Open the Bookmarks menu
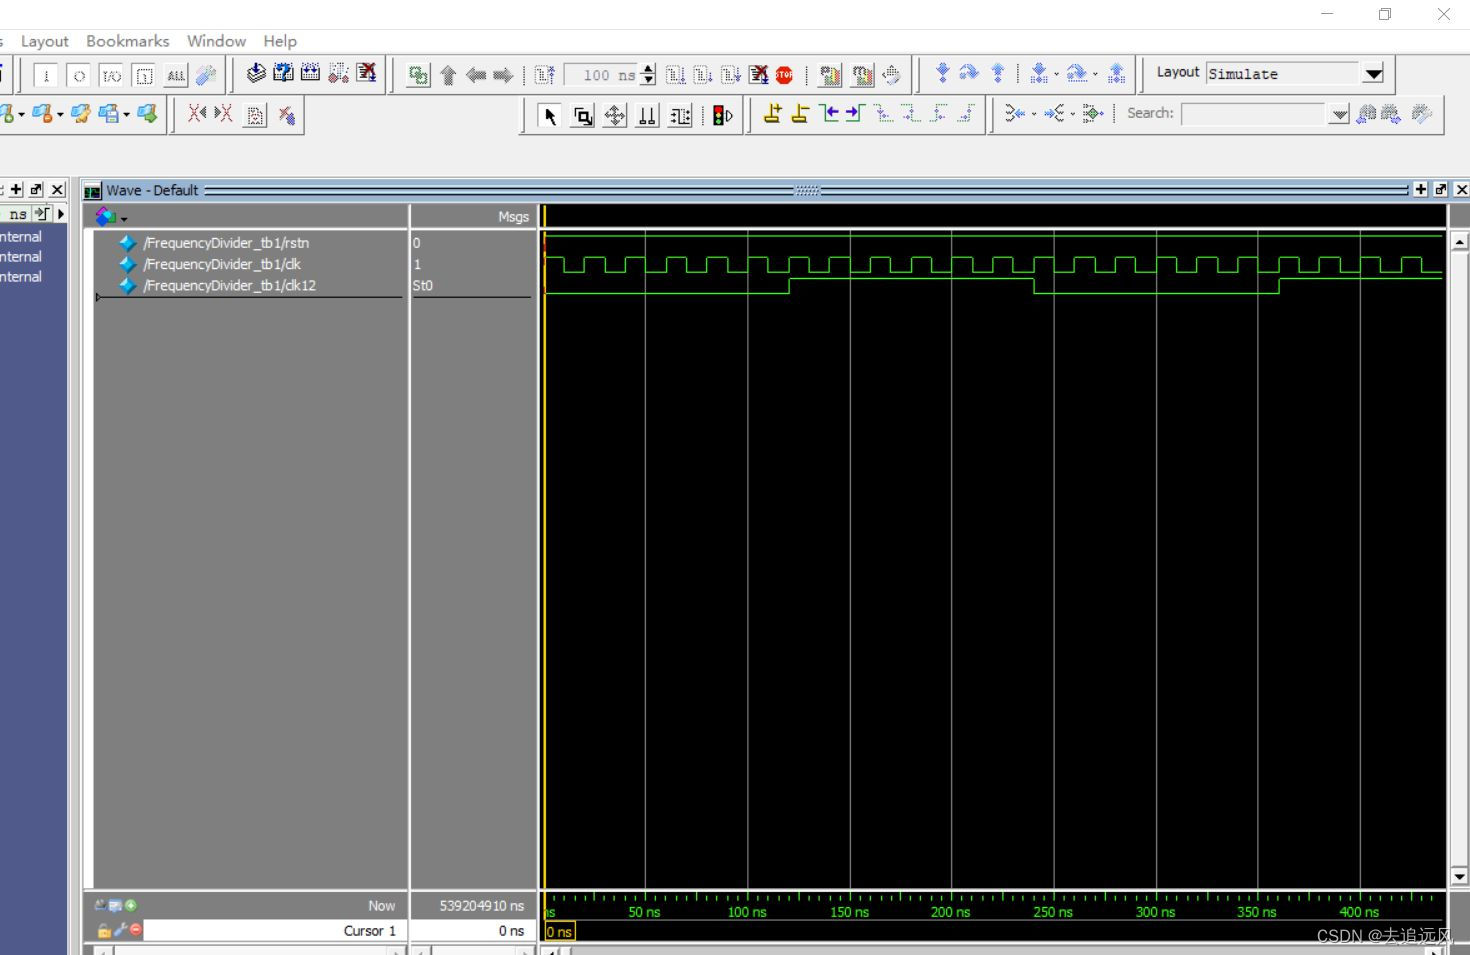This screenshot has width=1470, height=955. pos(127,41)
